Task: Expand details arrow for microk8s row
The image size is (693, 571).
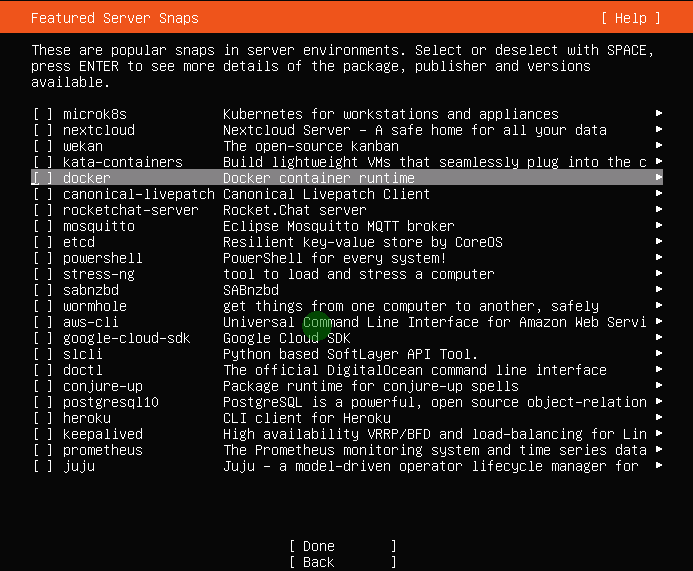Action: pos(659,113)
